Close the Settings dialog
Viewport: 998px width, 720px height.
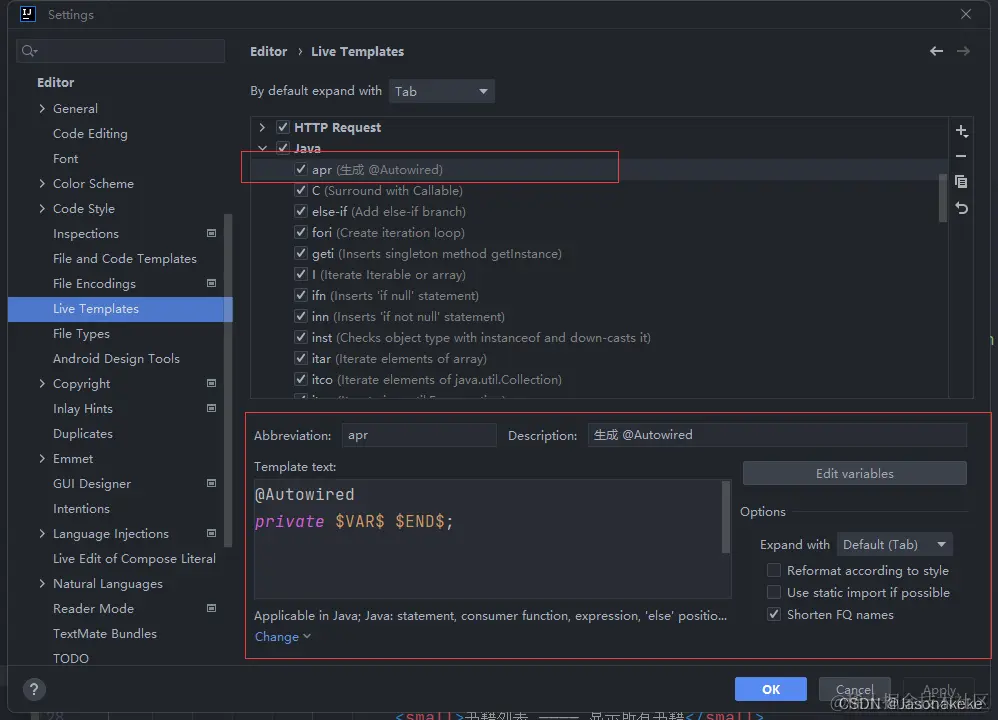point(966,14)
